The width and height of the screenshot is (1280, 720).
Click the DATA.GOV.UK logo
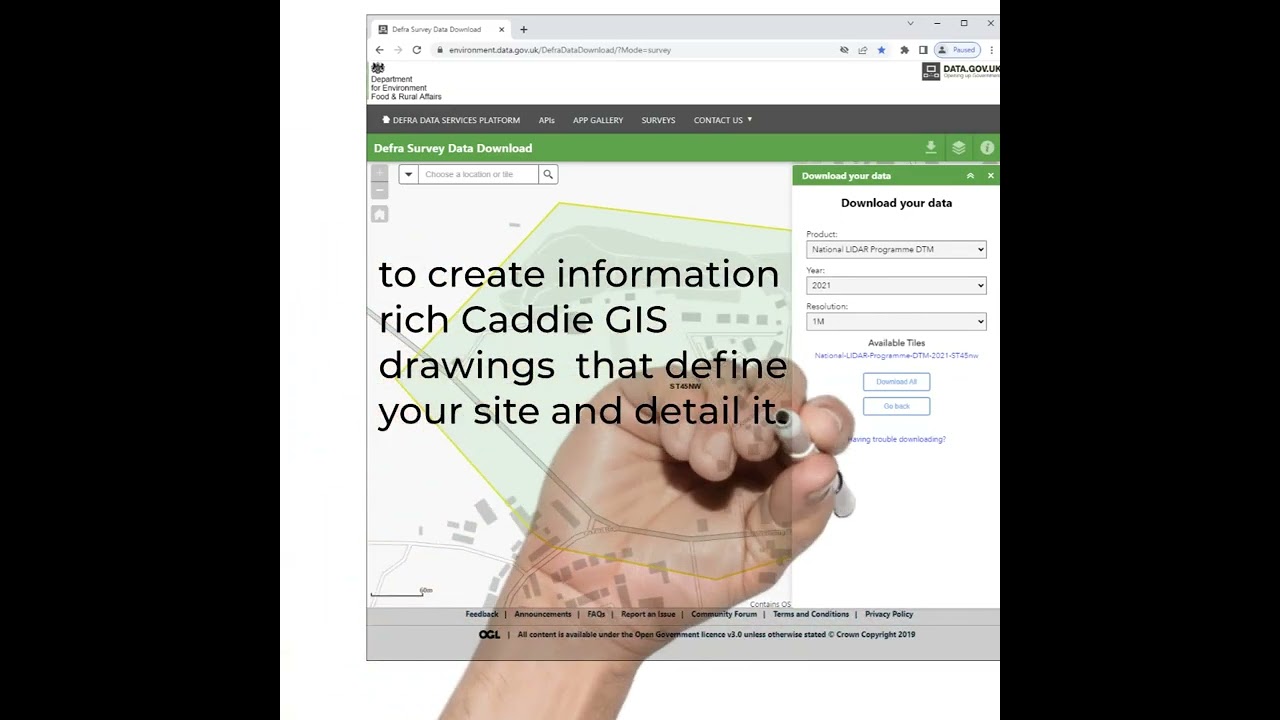coord(960,71)
